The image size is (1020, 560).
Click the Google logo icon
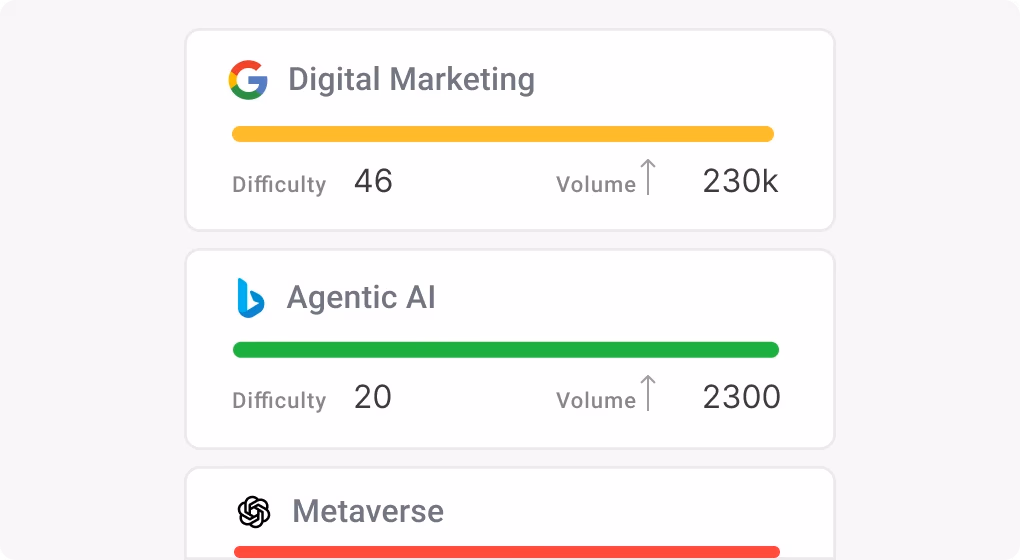(x=248, y=80)
